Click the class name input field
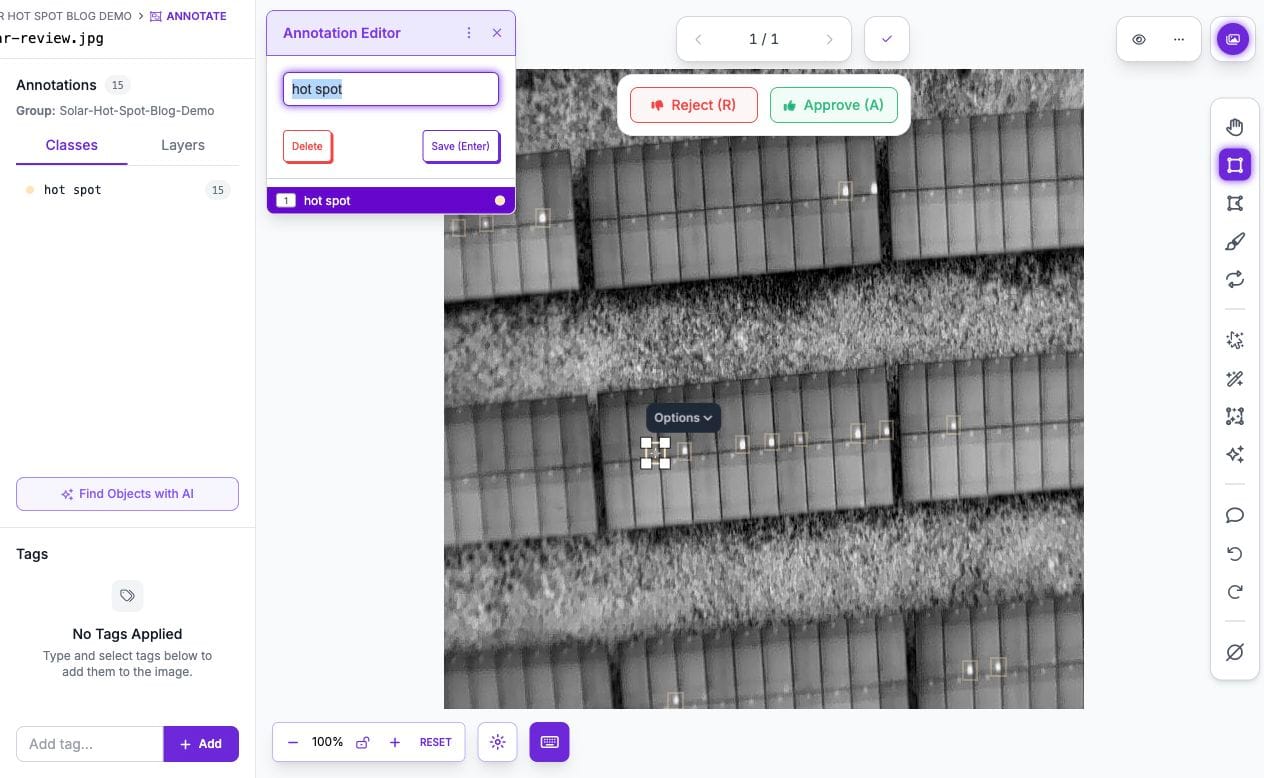 pyautogui.click(x=391, y=89)
